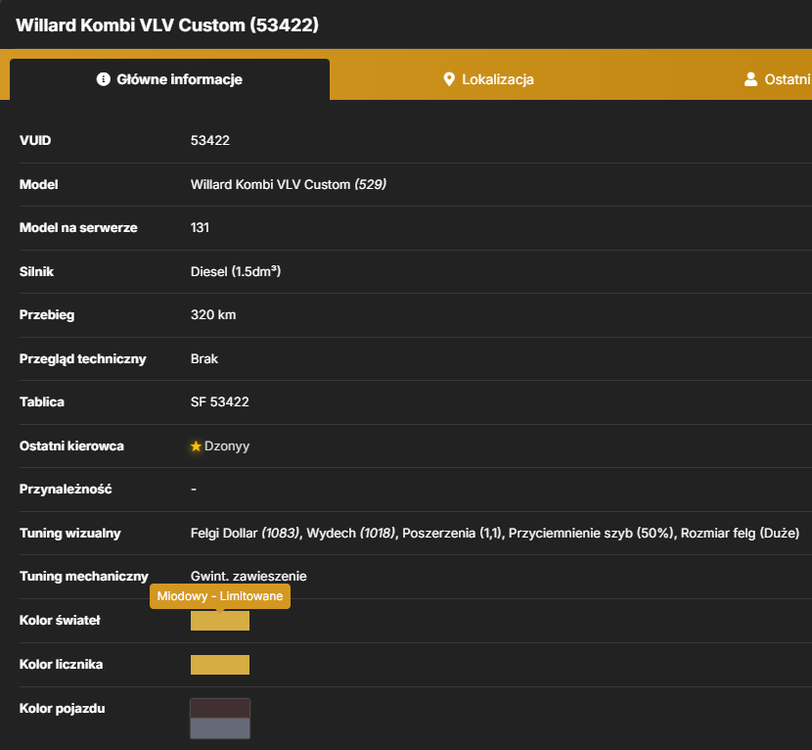Click the Gwint. zawieszenie tuning value

tap(249, 576)
